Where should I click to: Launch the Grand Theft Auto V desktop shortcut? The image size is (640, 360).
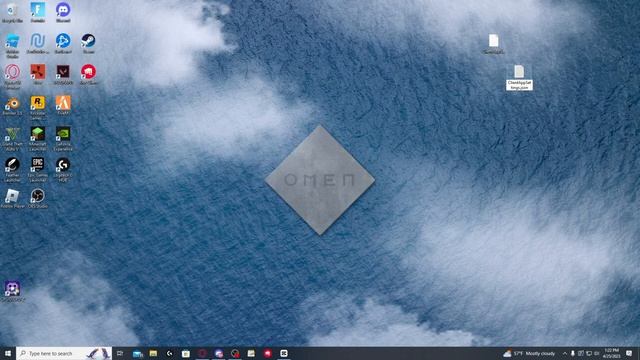pos(12,139)
